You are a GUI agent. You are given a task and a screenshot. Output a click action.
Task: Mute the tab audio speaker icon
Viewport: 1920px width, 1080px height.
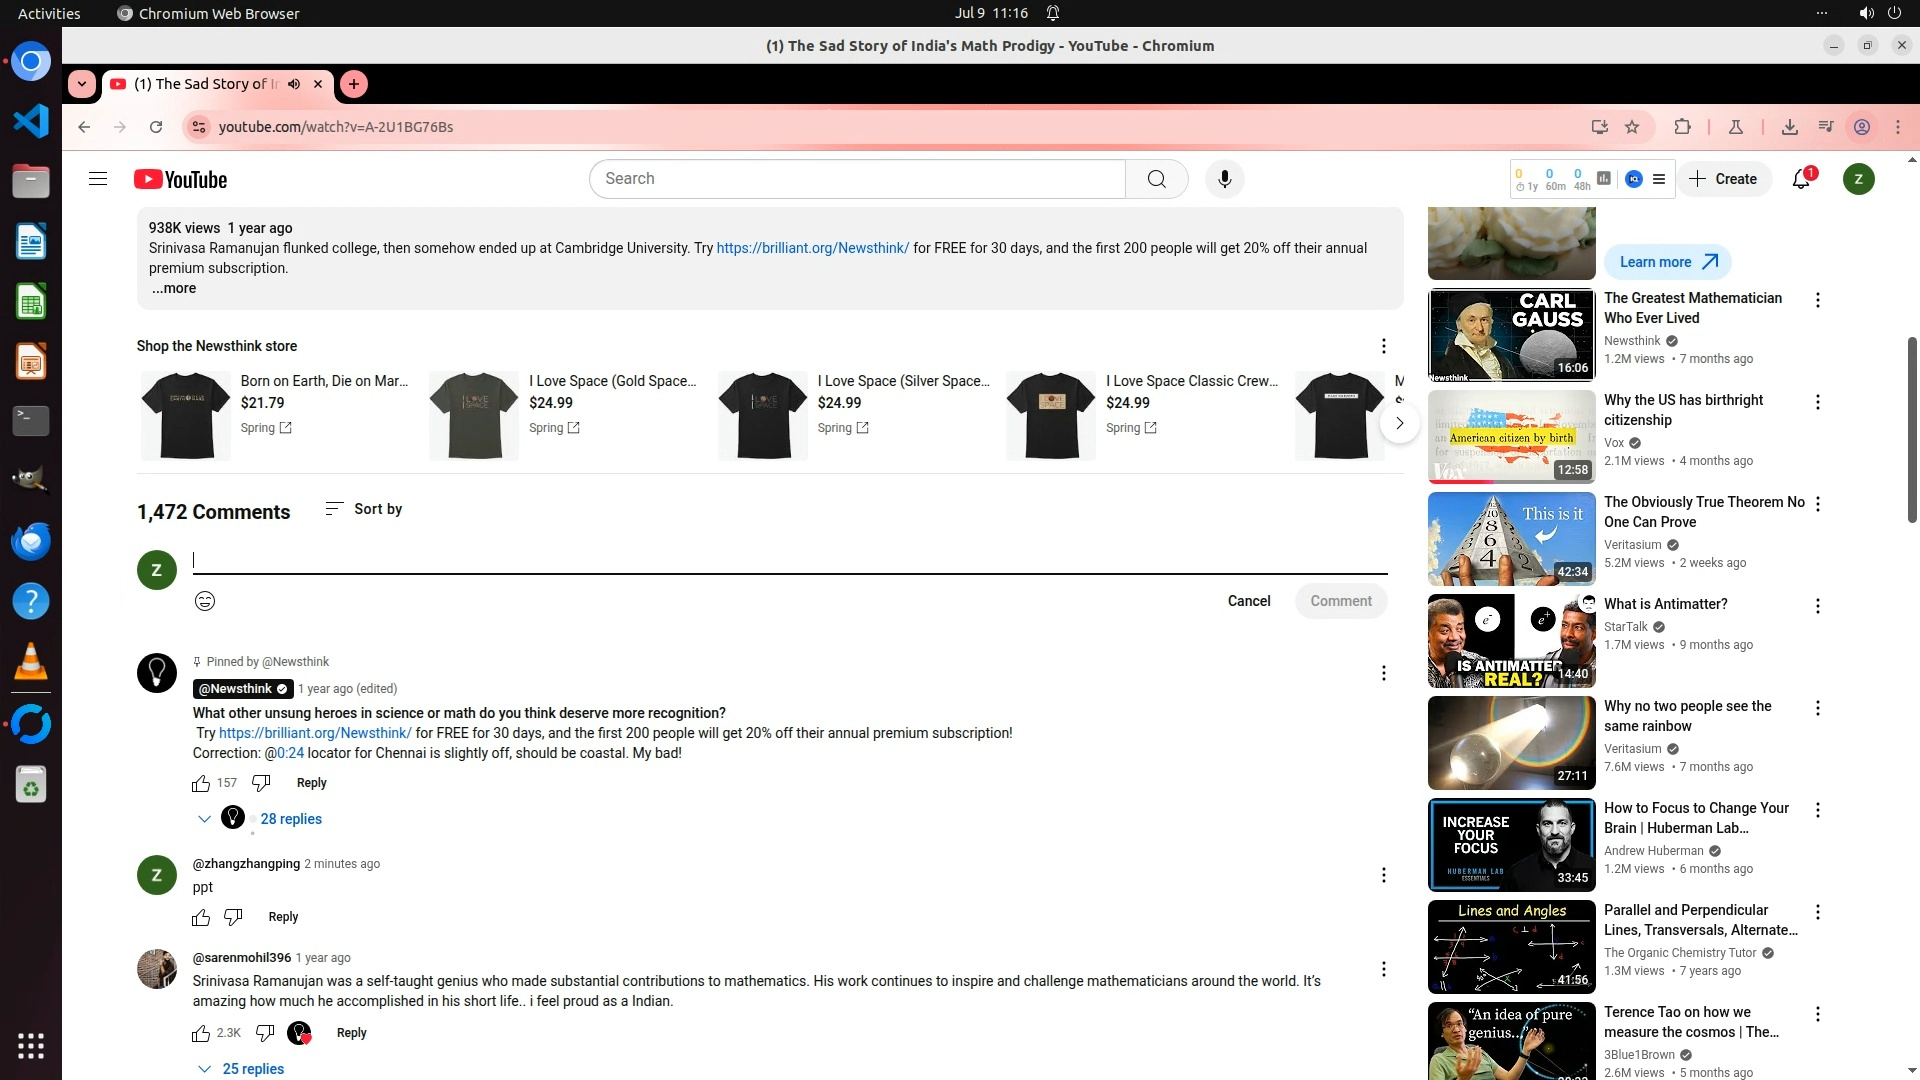tap(294, 84)
